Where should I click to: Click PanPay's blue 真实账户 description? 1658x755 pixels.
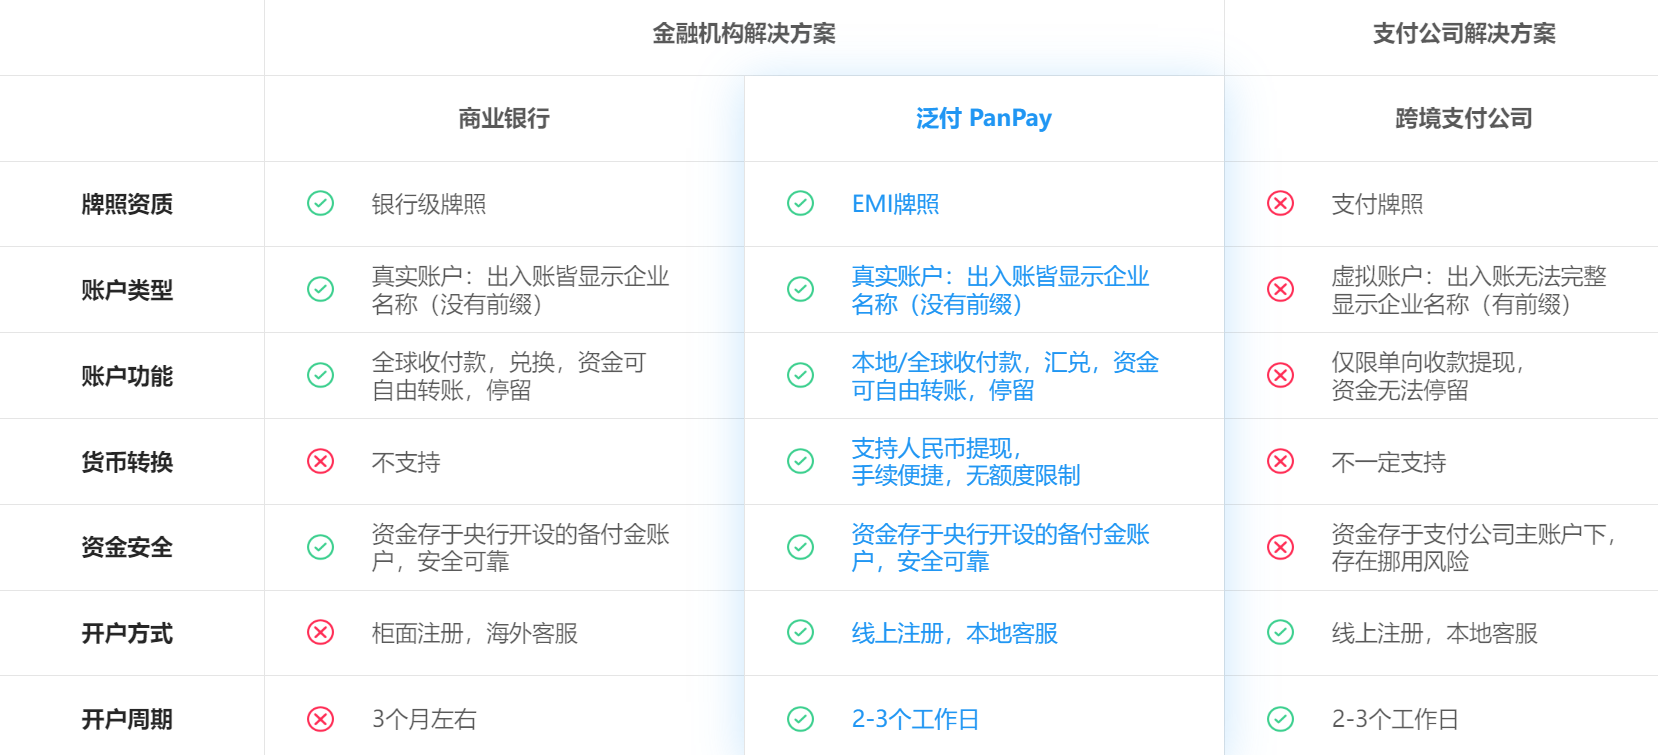(1000, 290)
